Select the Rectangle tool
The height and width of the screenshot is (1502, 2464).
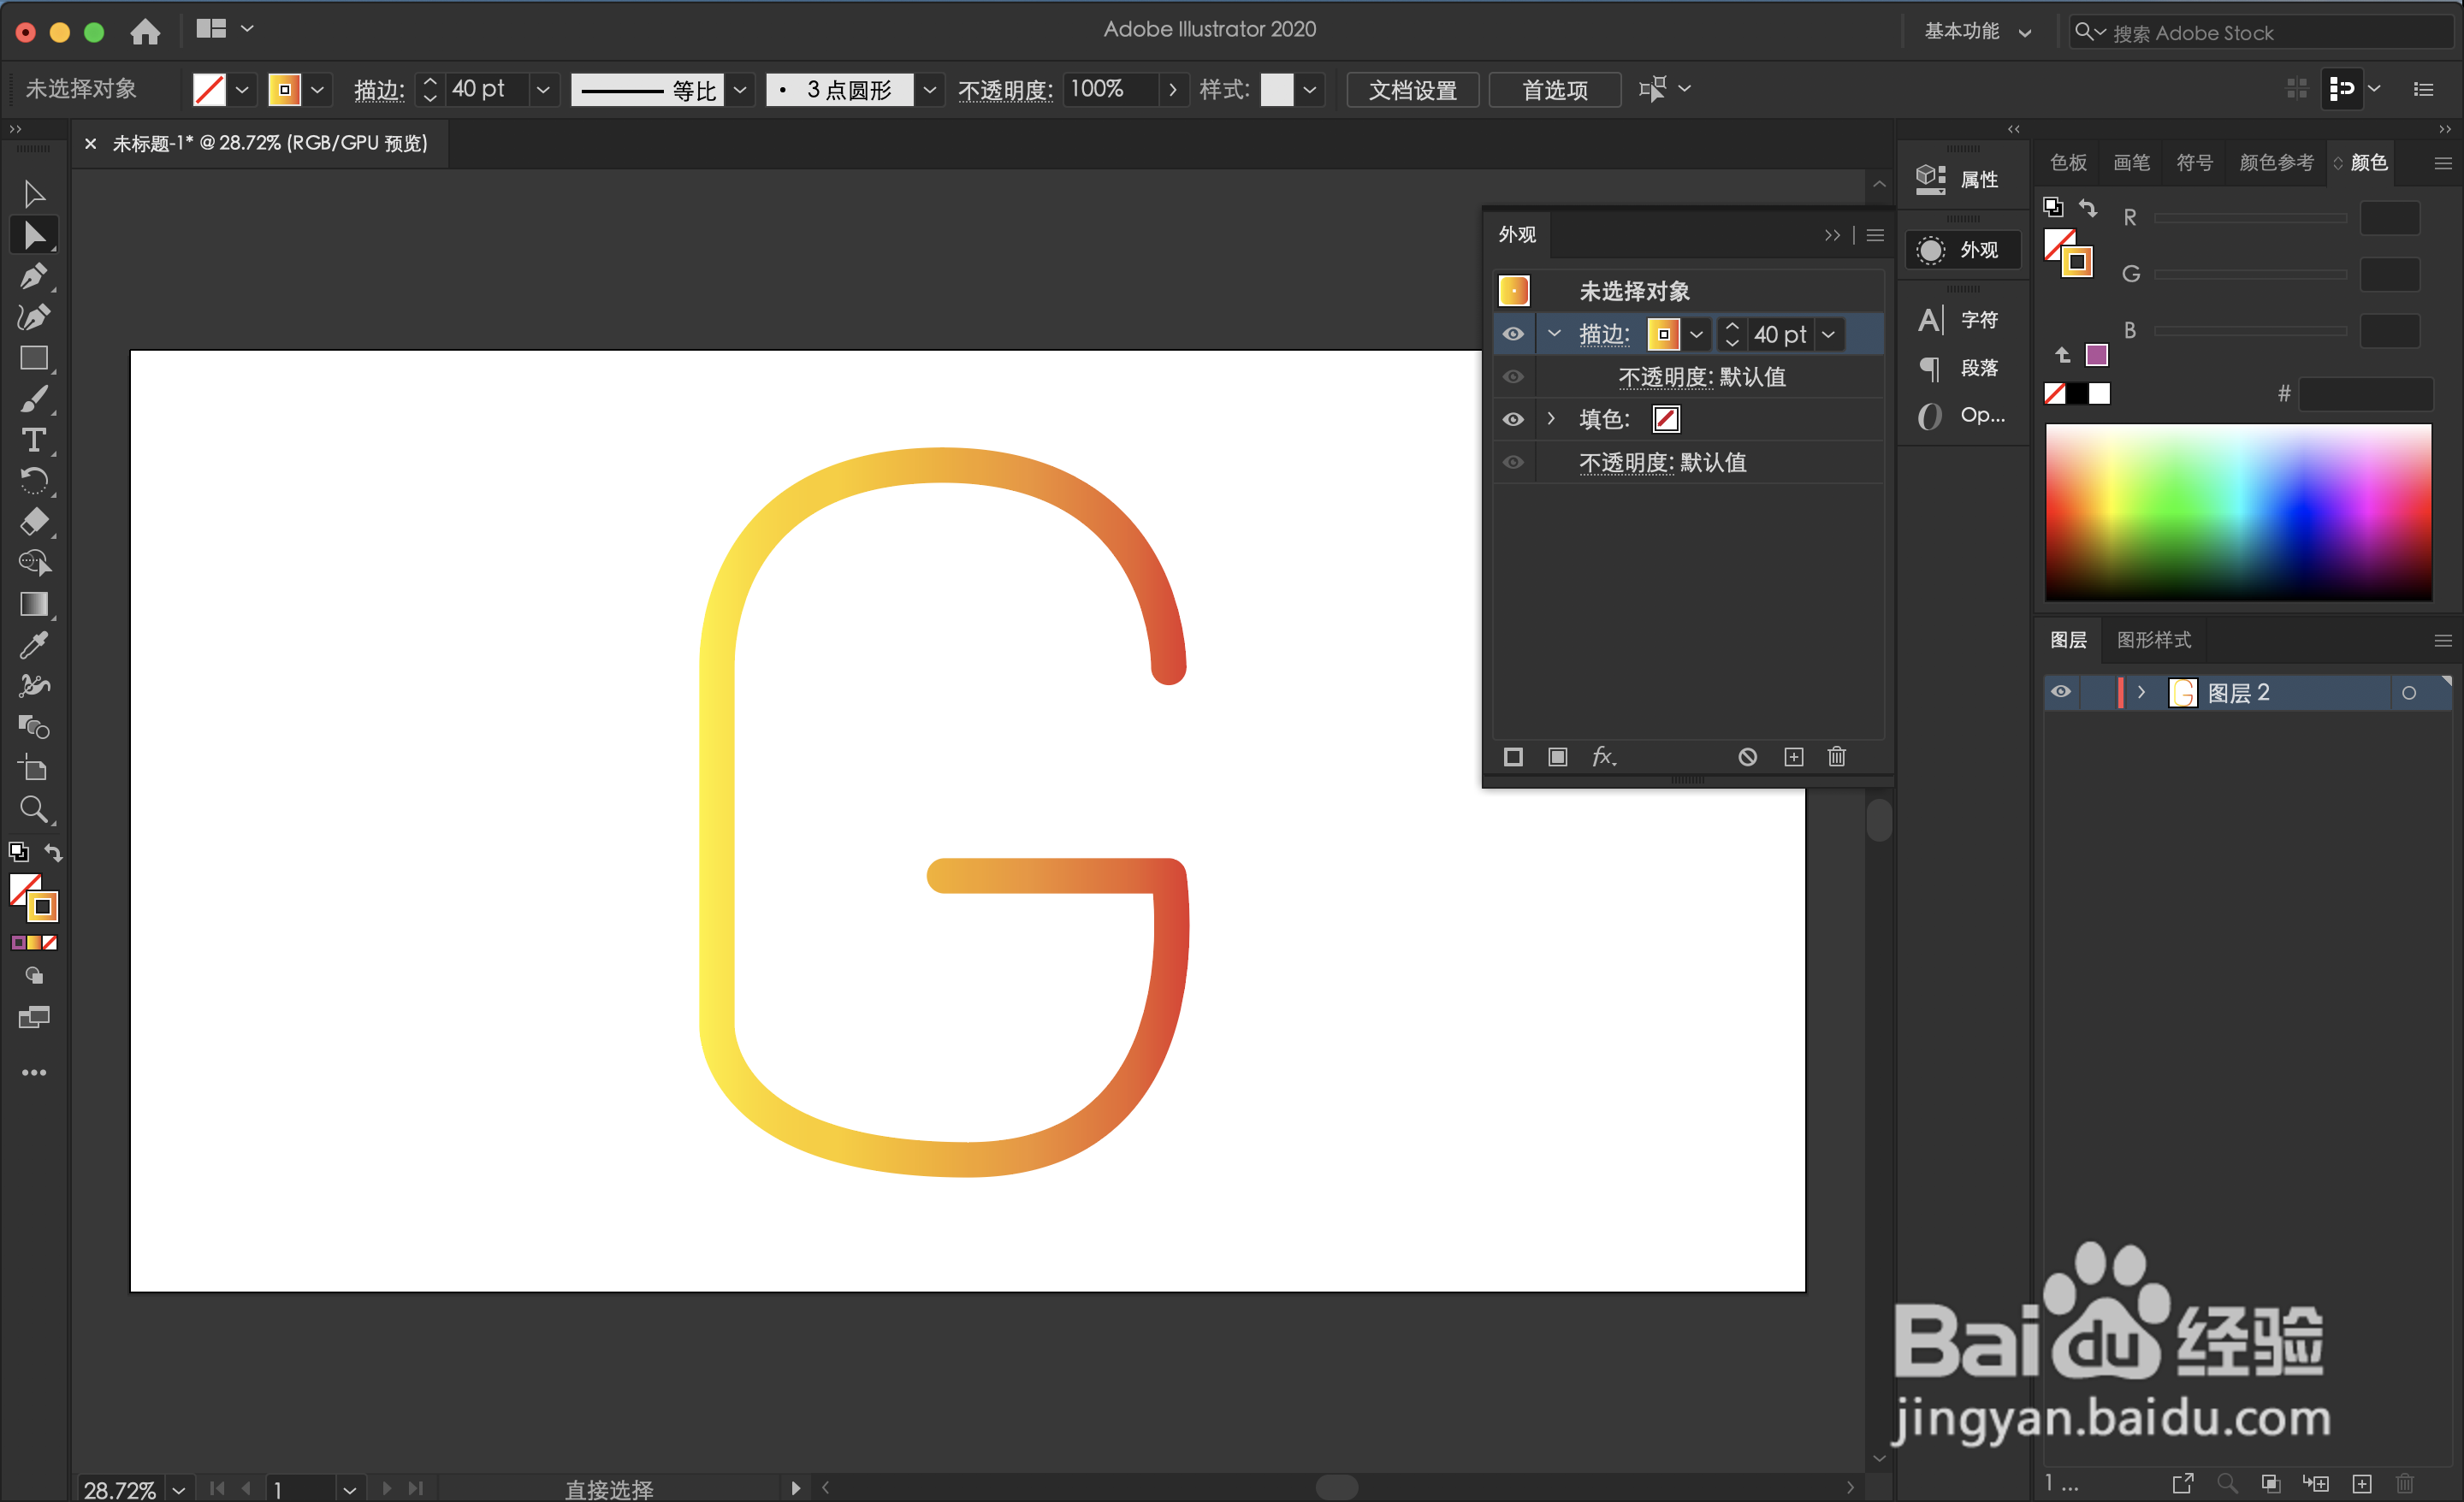(34, 358)
